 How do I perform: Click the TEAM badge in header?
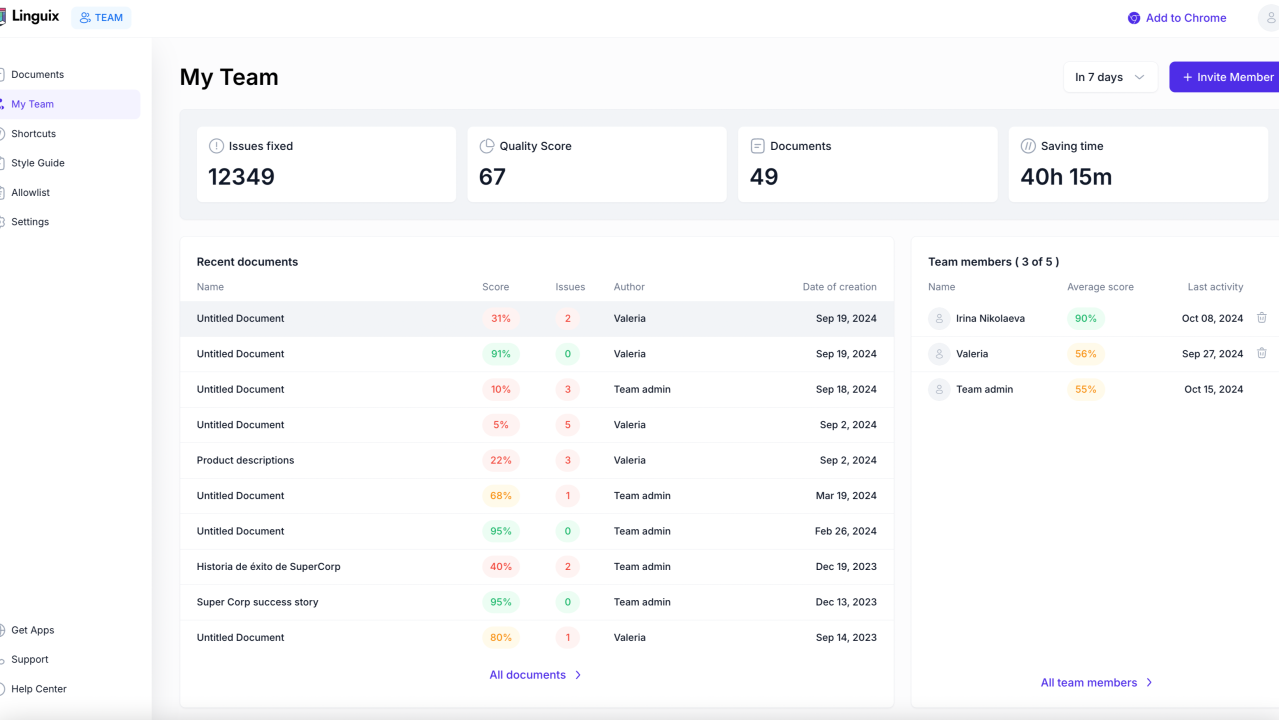click(101, 18)
